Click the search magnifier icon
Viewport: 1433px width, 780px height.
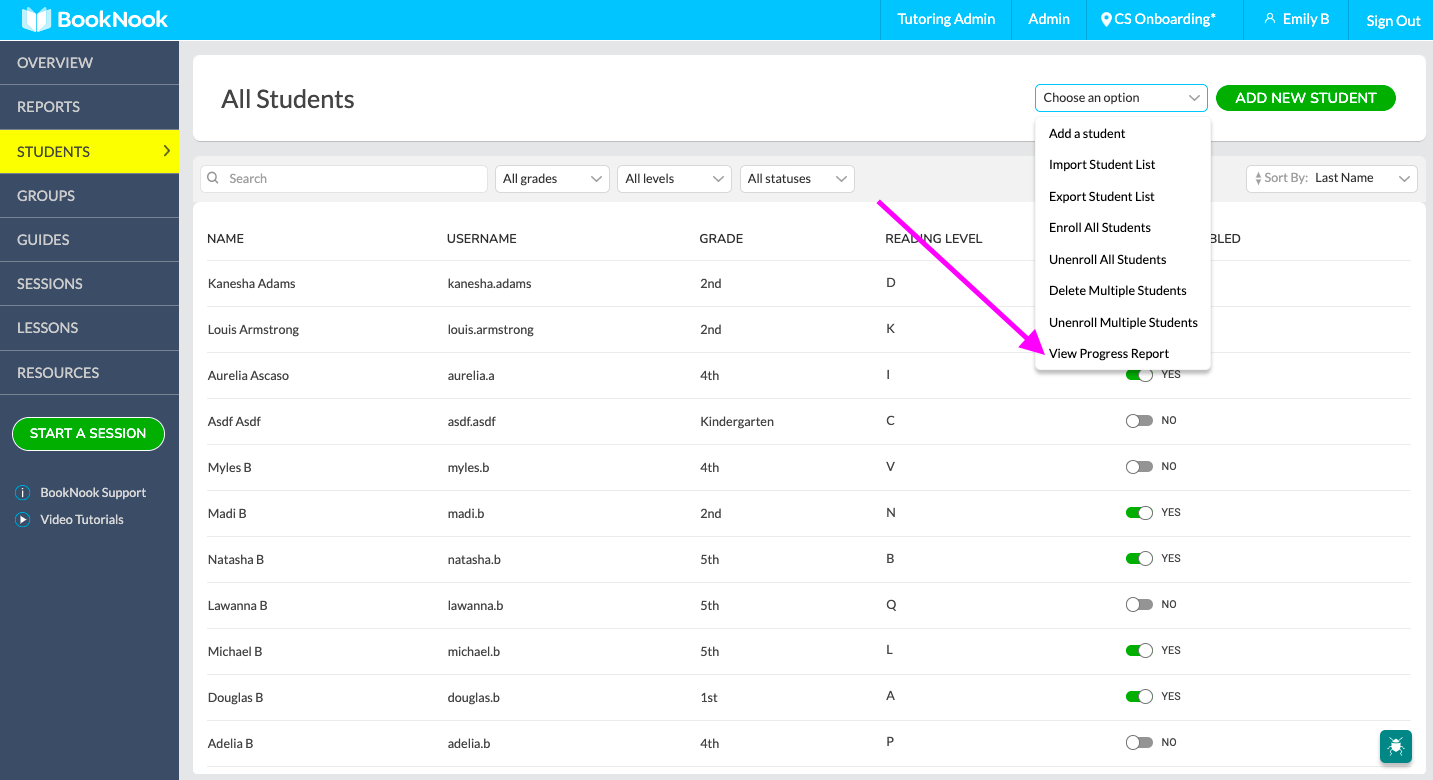(x=212, y=178)
